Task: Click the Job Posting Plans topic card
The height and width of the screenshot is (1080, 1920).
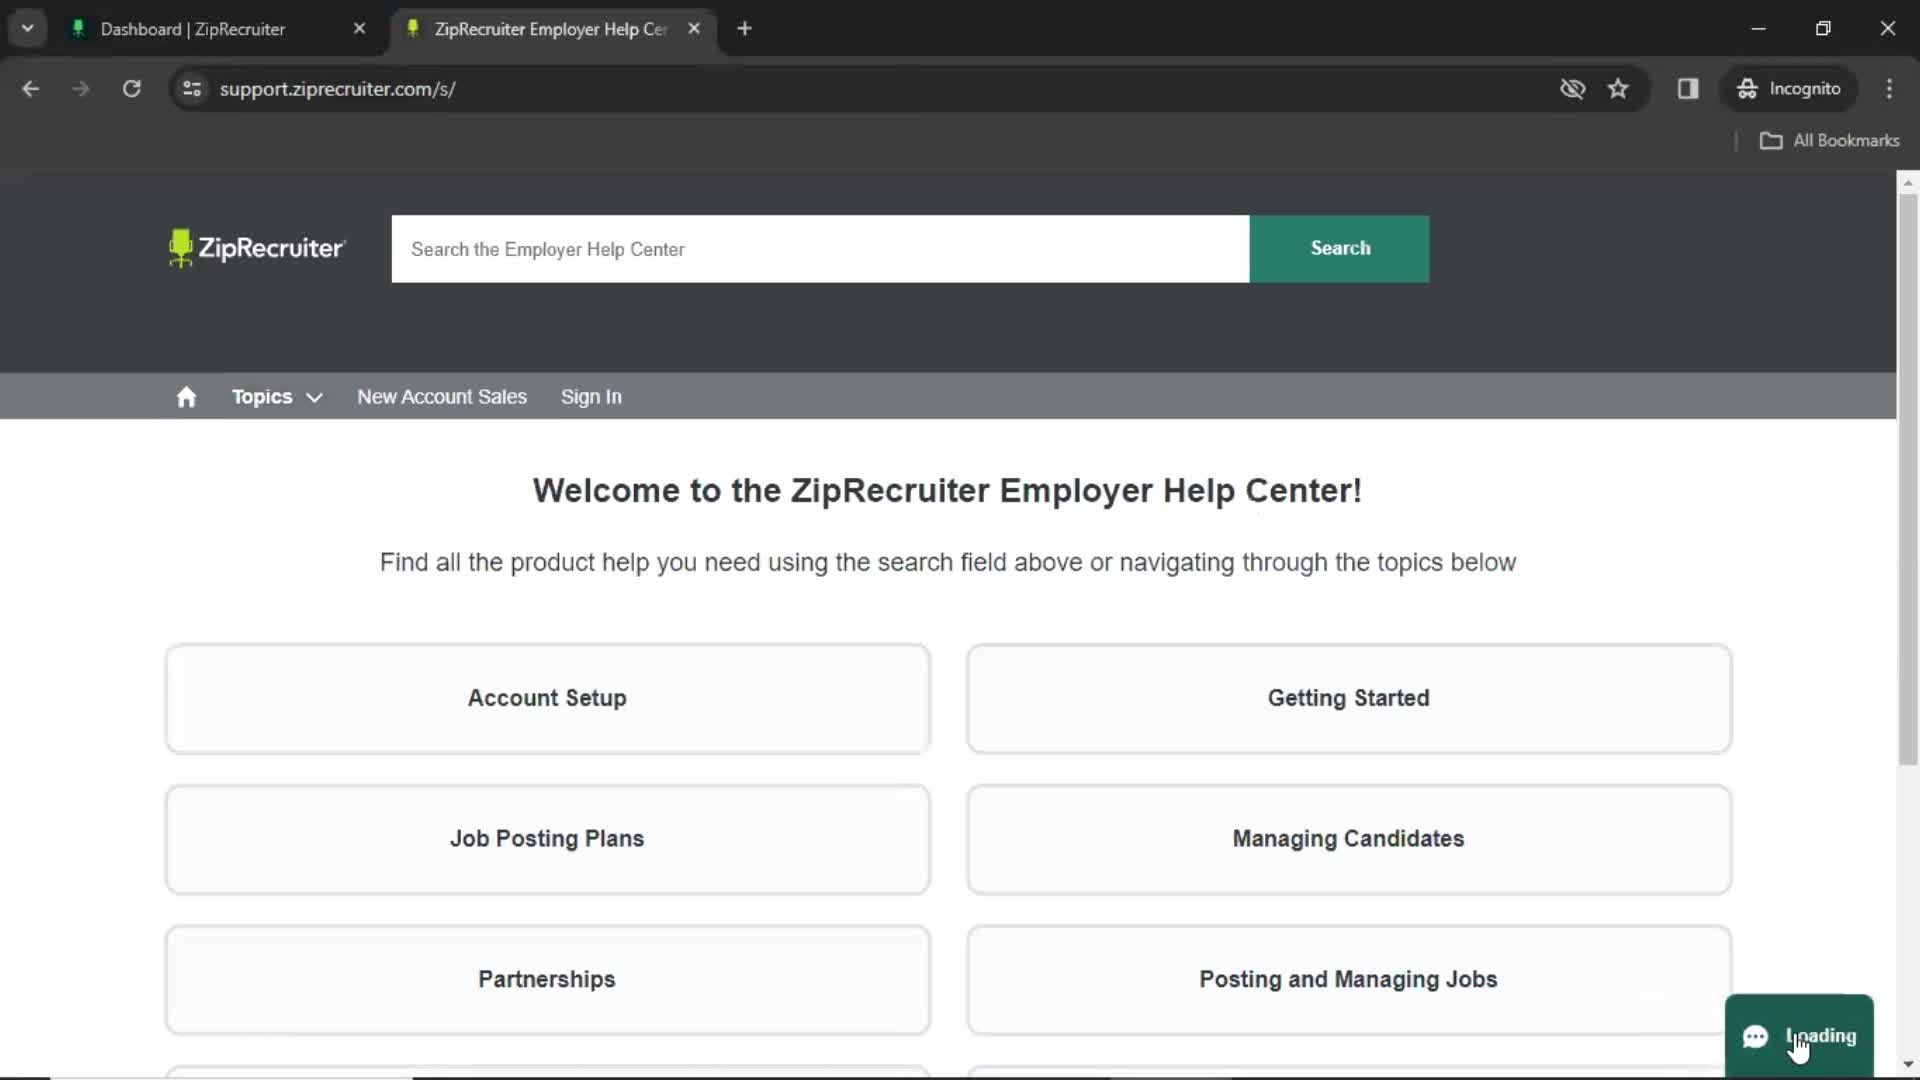Action: (546, 839)
